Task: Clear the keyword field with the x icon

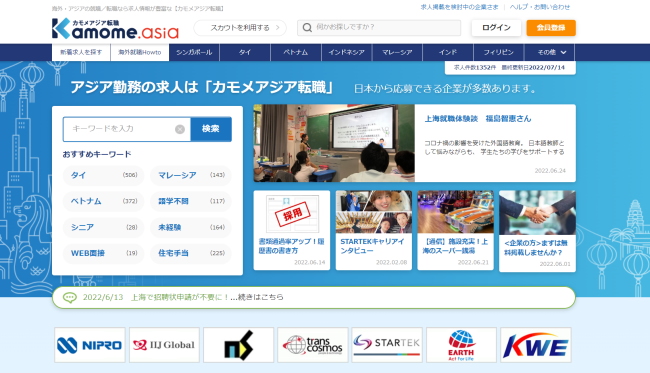Action: pos(180,129)
